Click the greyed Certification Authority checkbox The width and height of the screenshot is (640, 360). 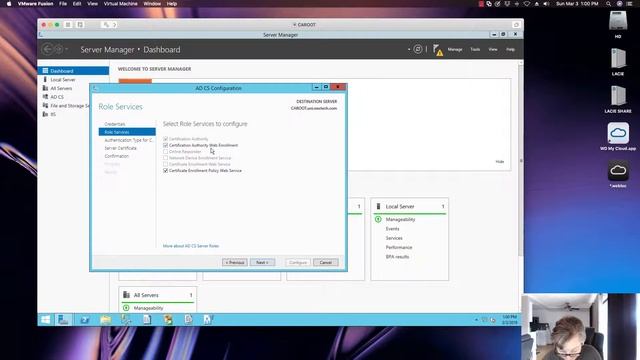165,139
